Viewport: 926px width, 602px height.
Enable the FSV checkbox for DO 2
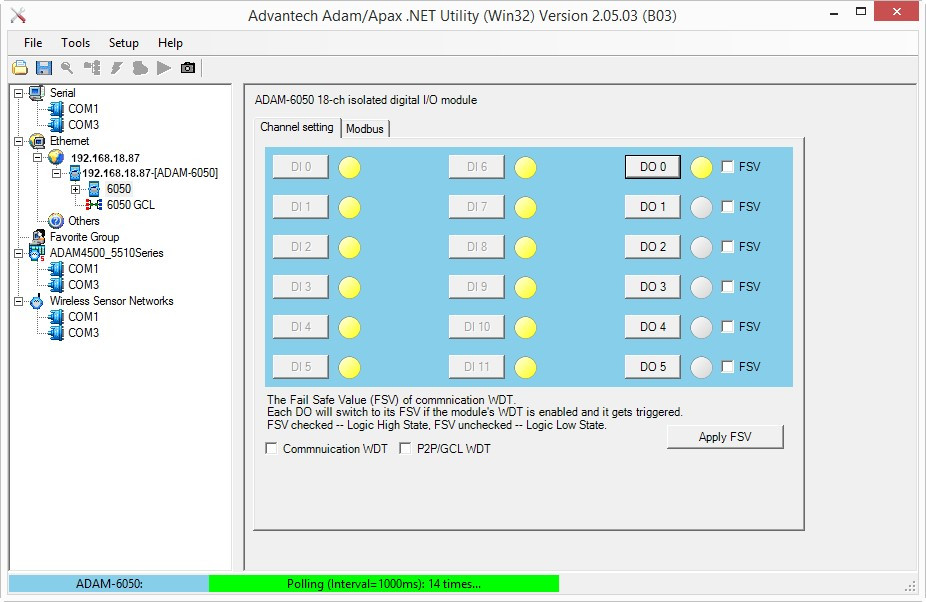pos(728,247)
